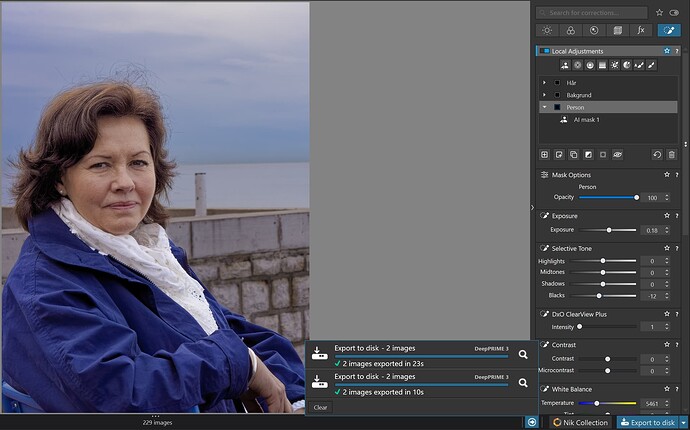Open the Light corrections tab (sun icon)
690x430 pixels.
[549, 31]
